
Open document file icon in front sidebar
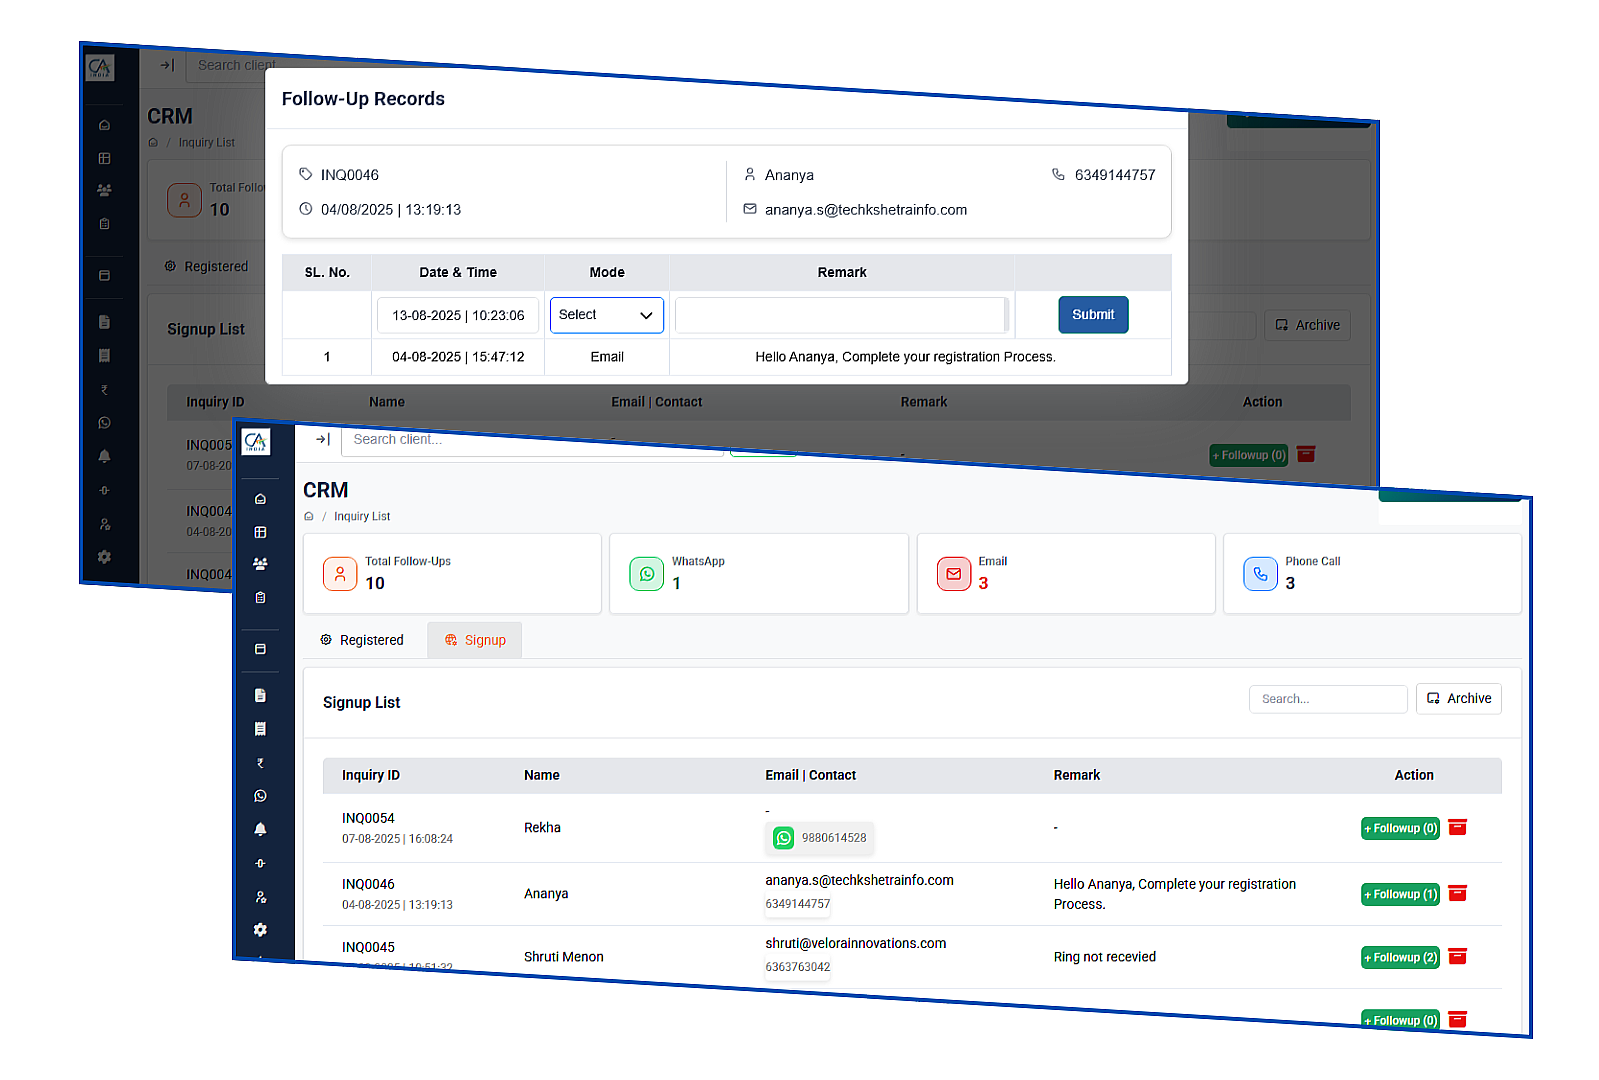(x=260, y=695)
